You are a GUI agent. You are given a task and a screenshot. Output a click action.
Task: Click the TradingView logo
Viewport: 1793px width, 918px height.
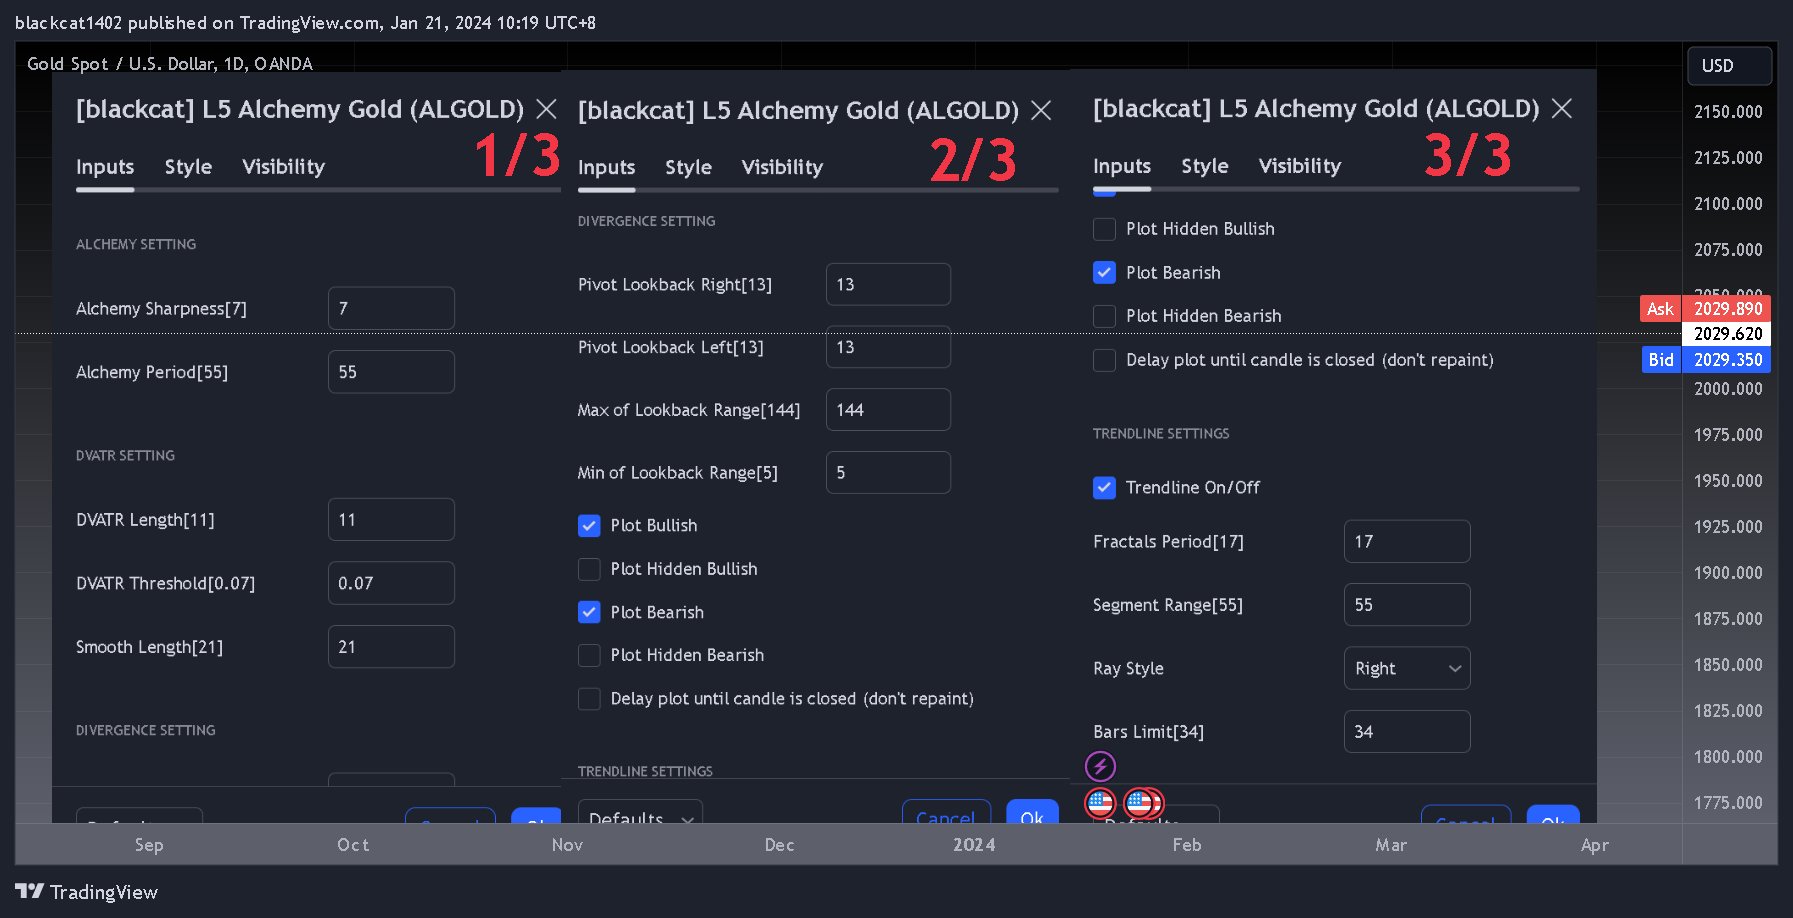[x=87, y=892]
